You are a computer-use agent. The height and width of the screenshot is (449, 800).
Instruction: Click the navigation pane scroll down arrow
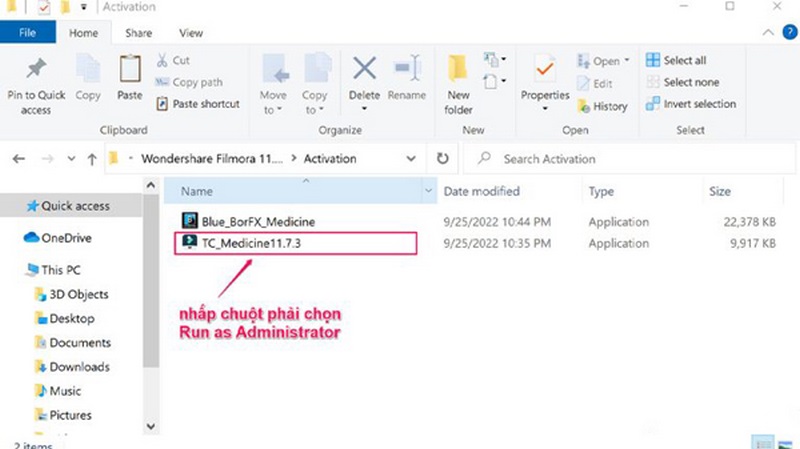(x=151, y=426)
